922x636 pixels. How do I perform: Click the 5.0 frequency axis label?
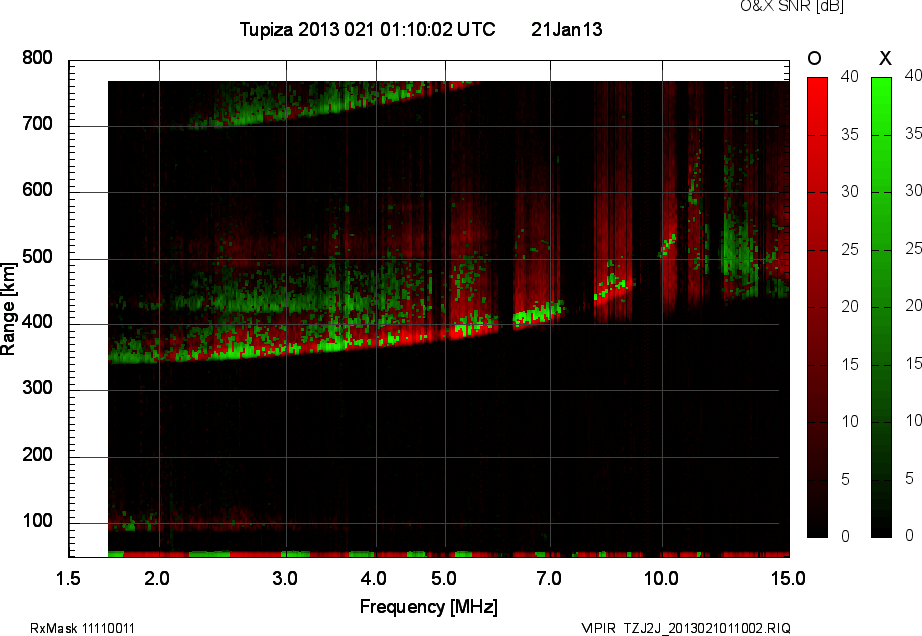pyautogui.click(x=444, y=578)
